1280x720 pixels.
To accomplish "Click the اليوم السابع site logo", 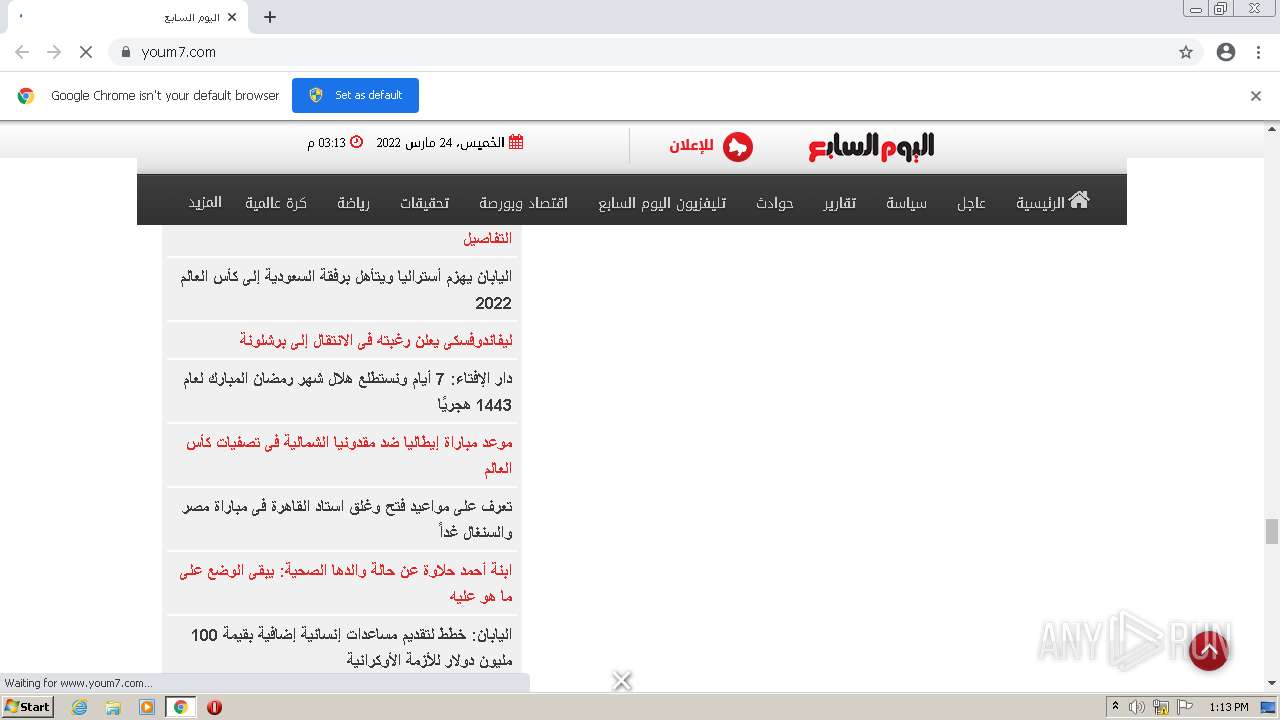I will (871, 146).
